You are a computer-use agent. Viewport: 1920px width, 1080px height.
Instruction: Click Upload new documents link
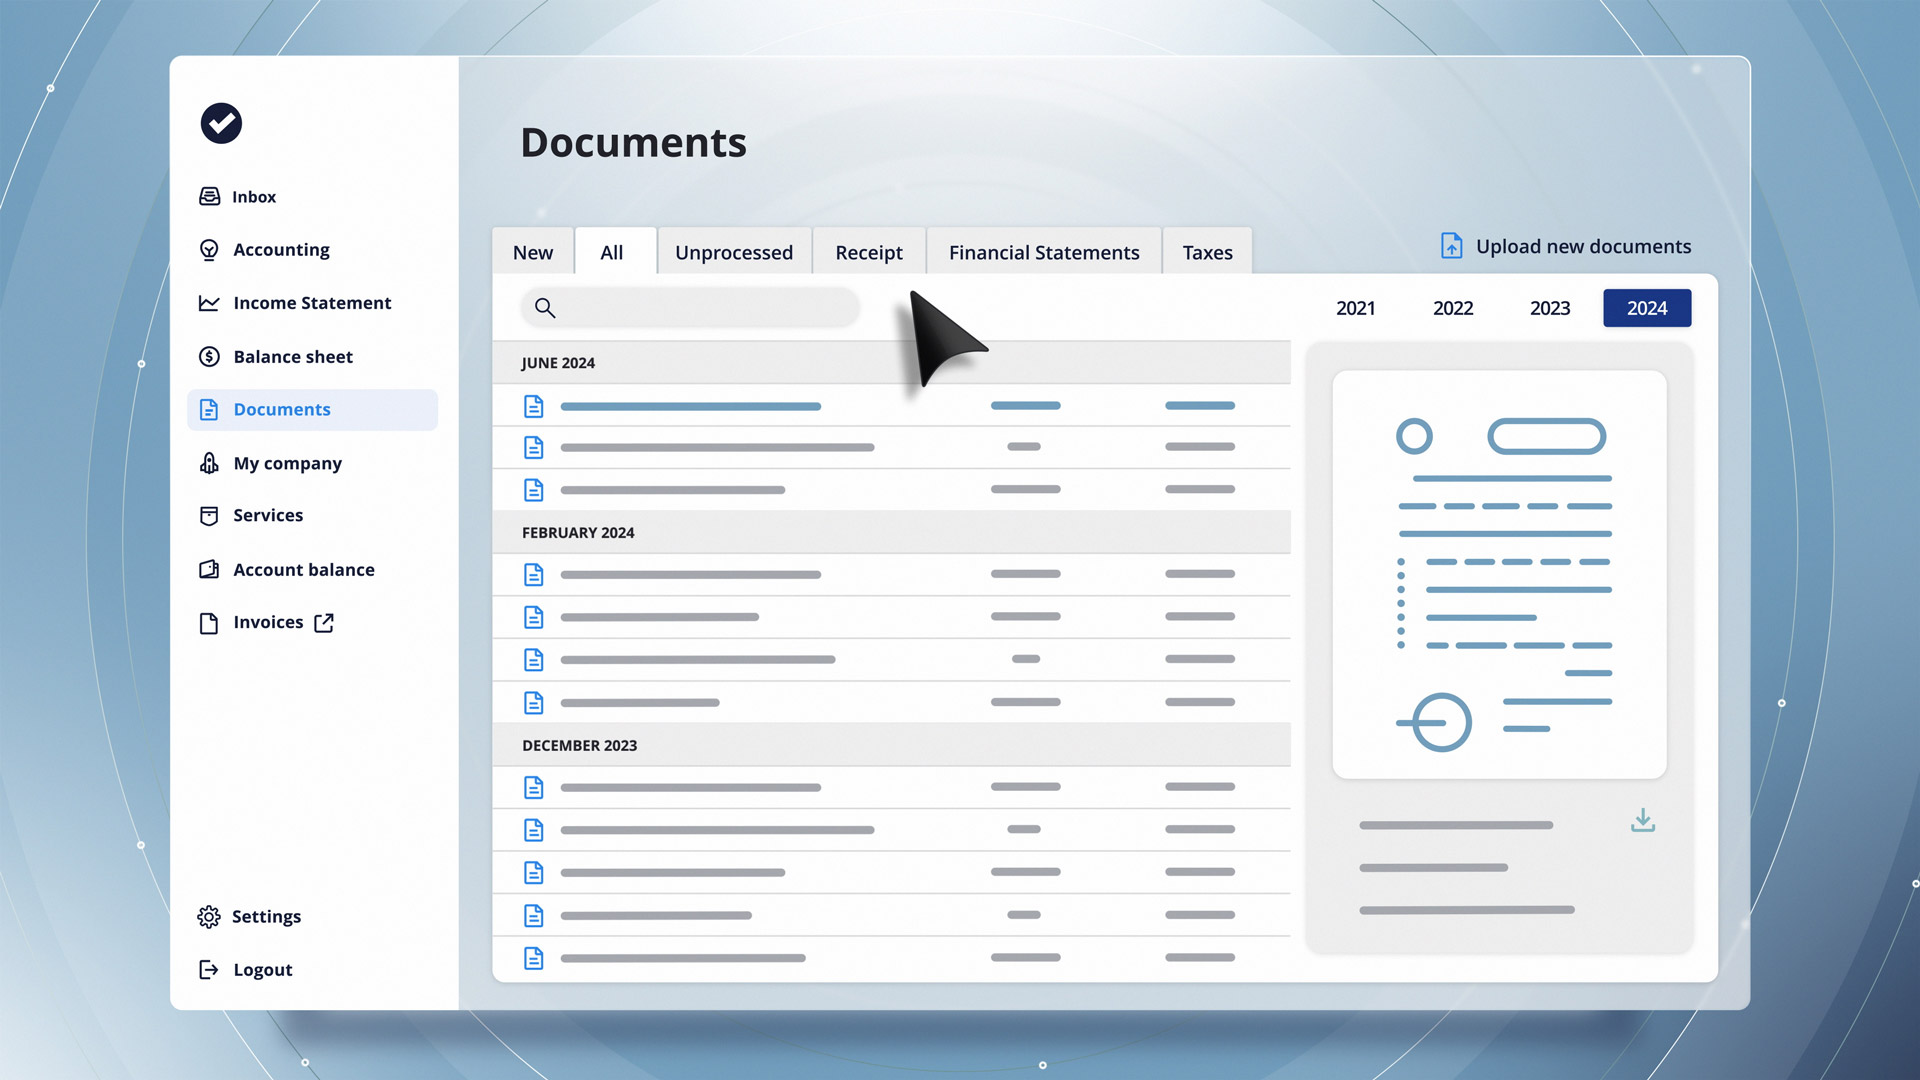pos(1583,246)
